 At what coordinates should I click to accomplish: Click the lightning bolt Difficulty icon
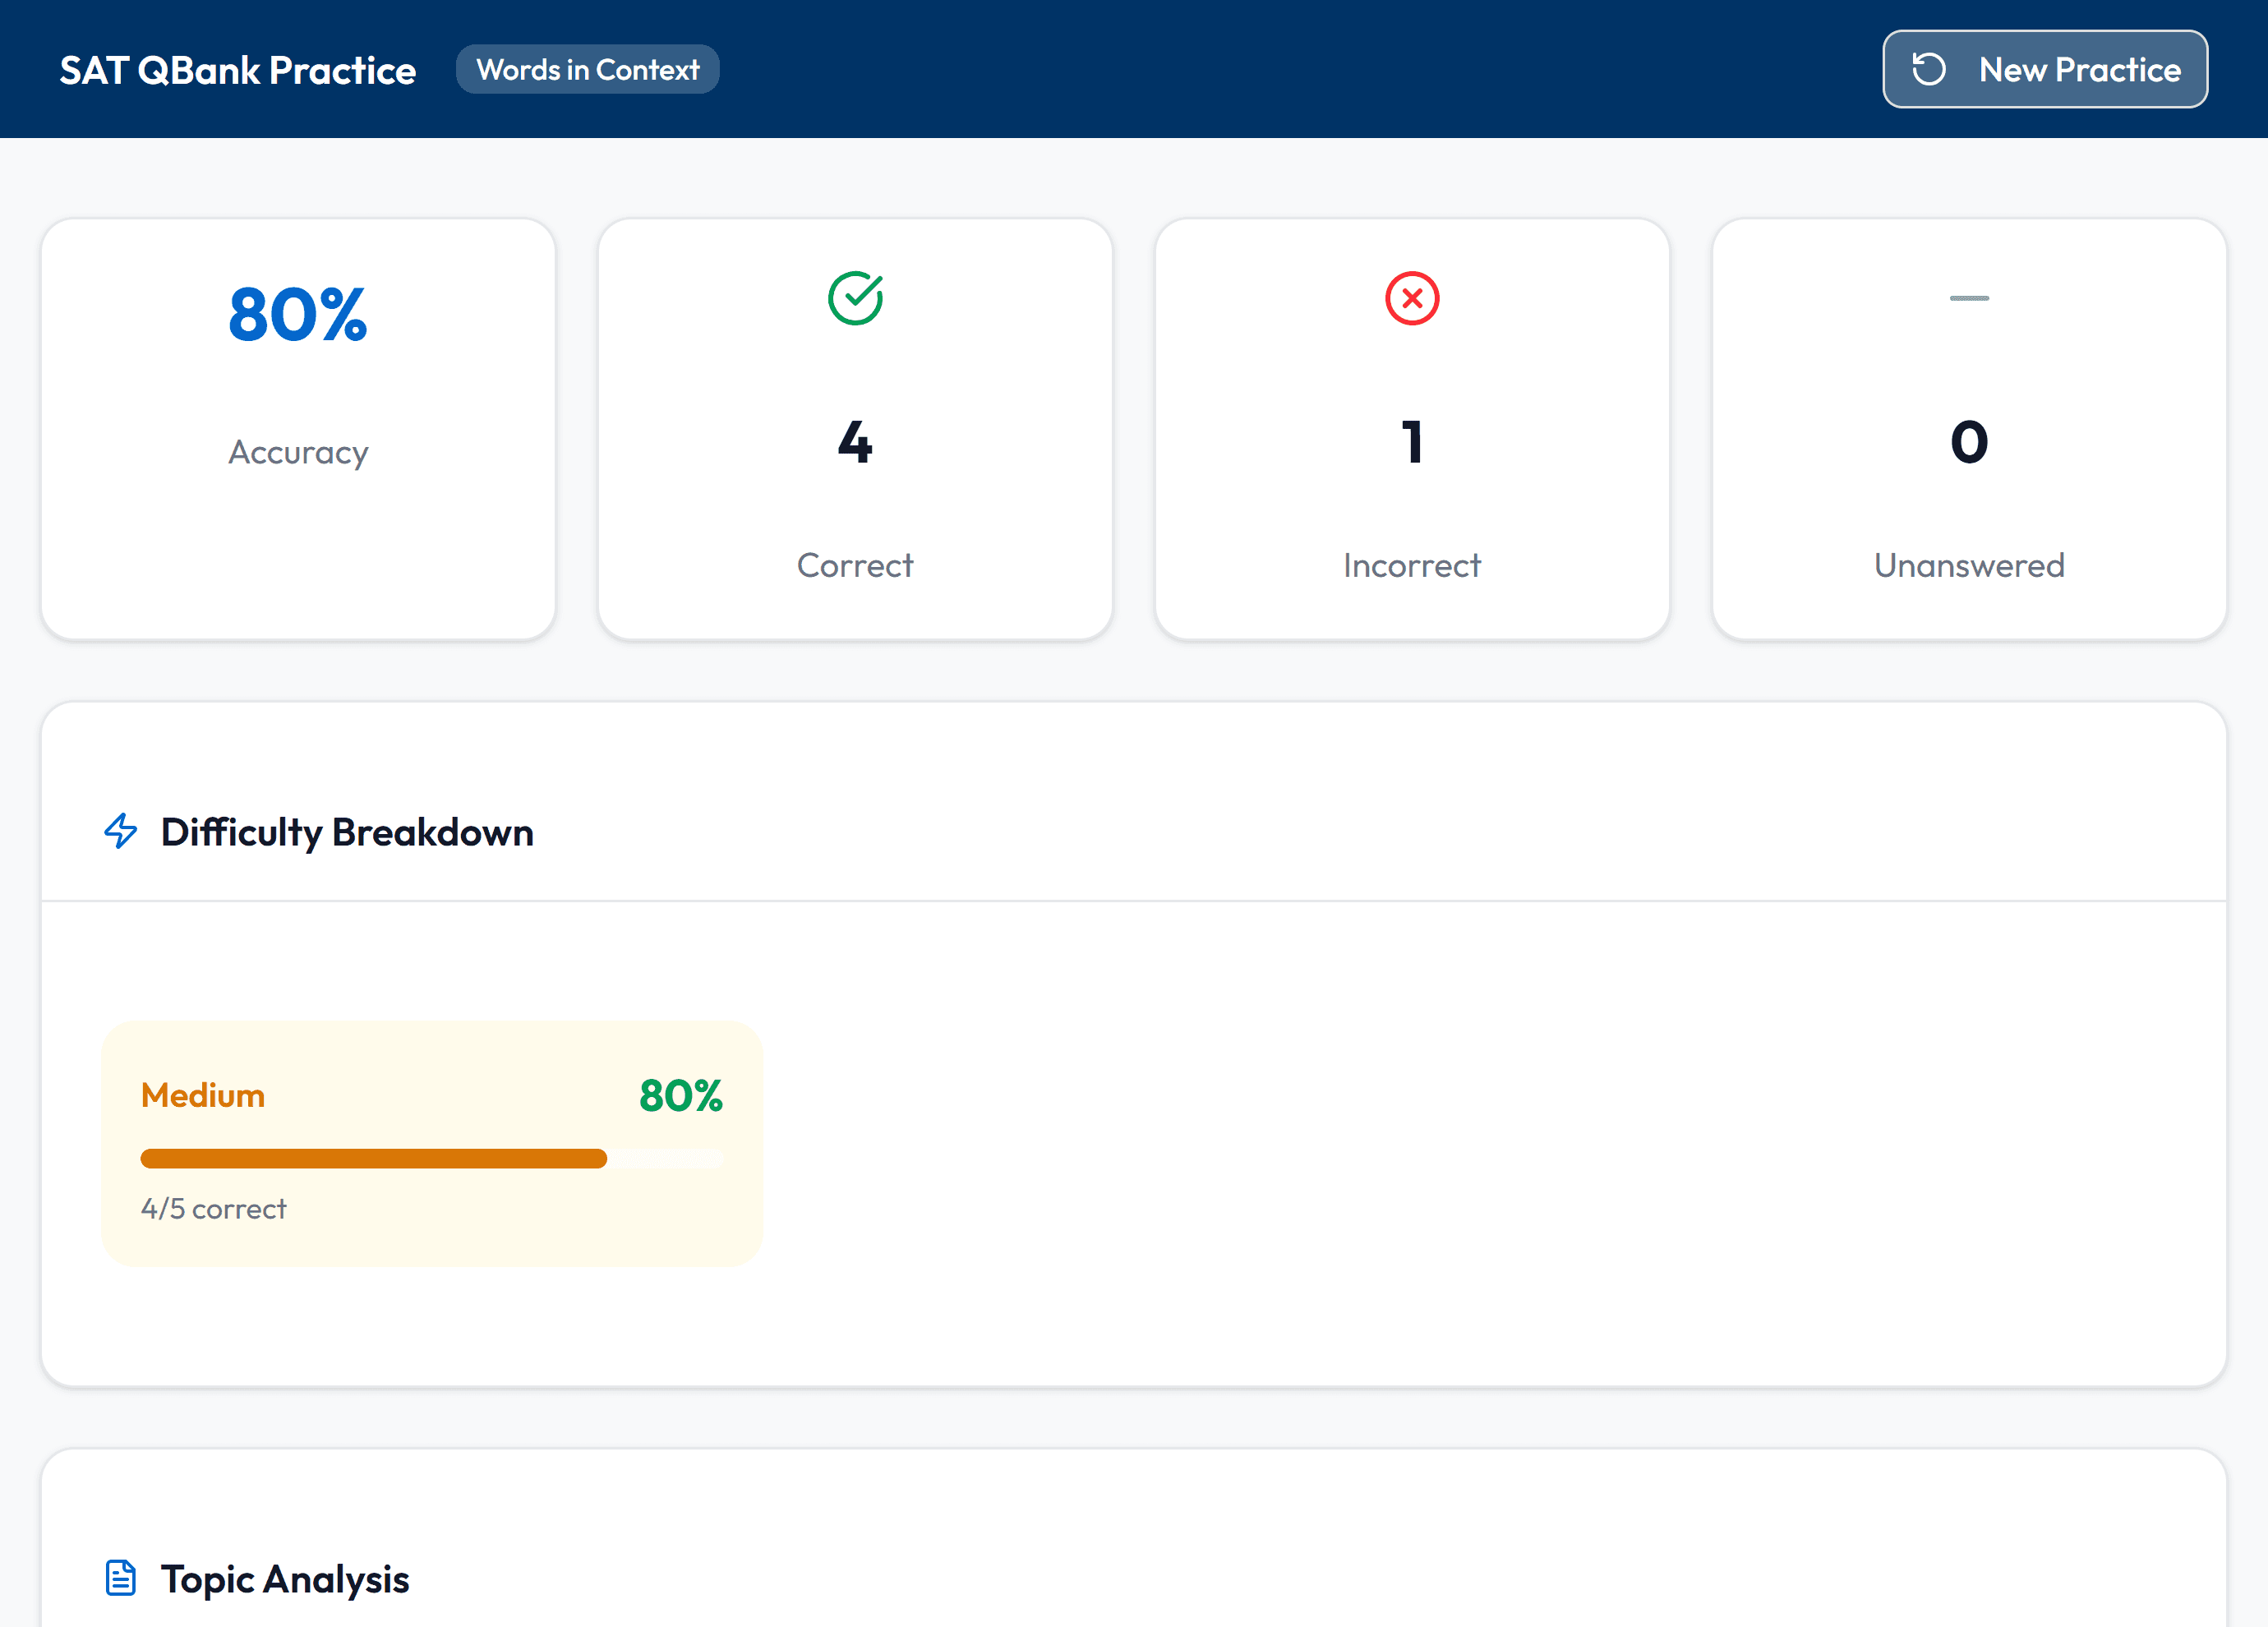click(121, 830)
